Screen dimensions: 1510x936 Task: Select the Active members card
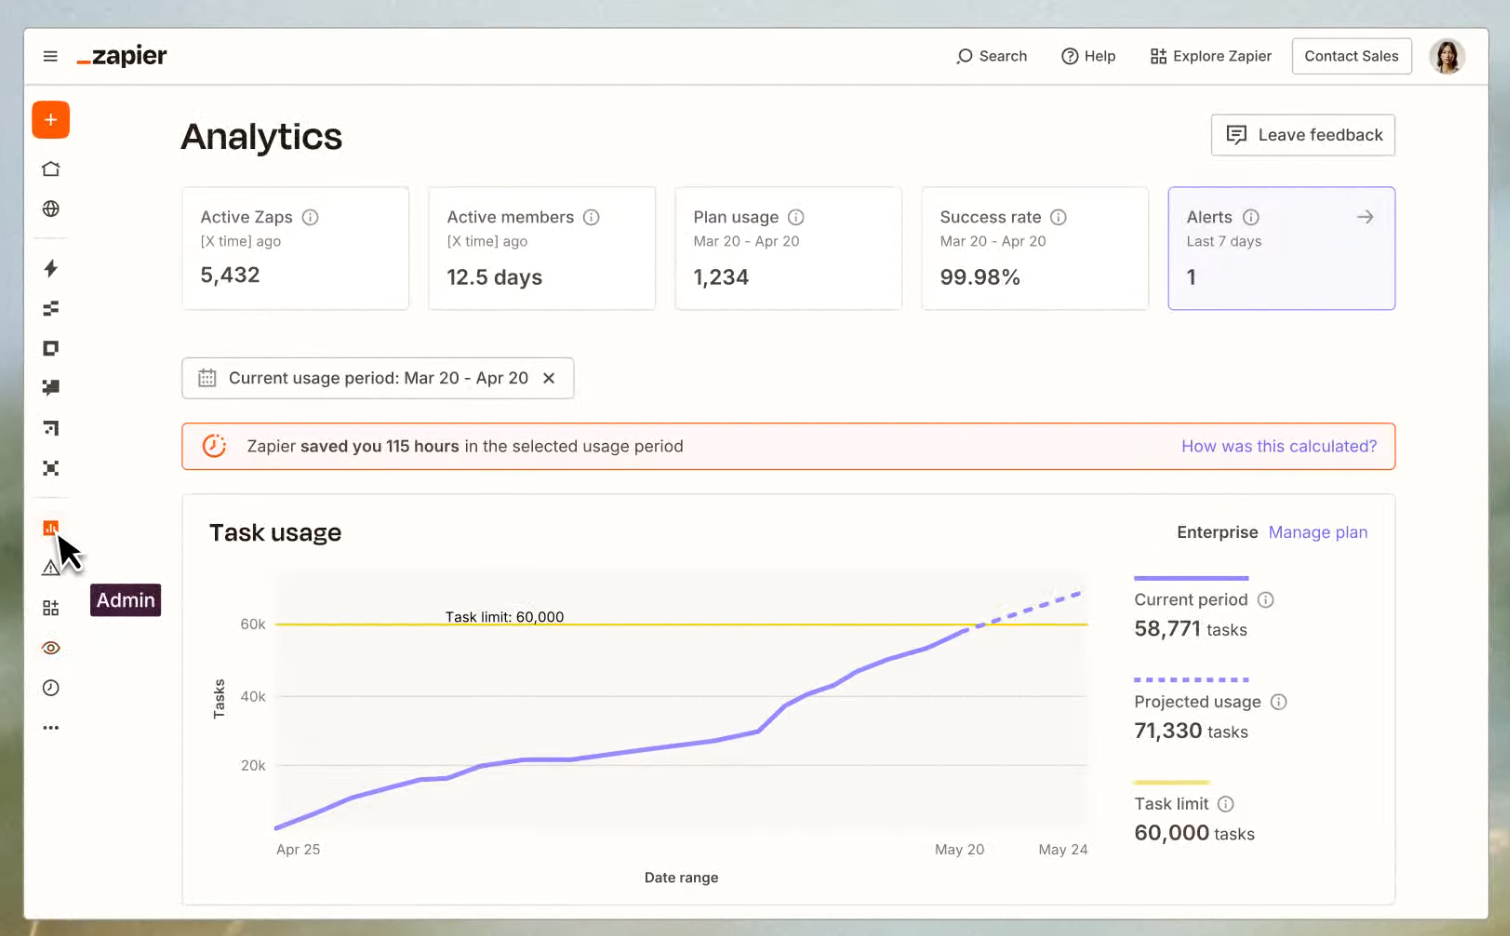coord(542,248)
